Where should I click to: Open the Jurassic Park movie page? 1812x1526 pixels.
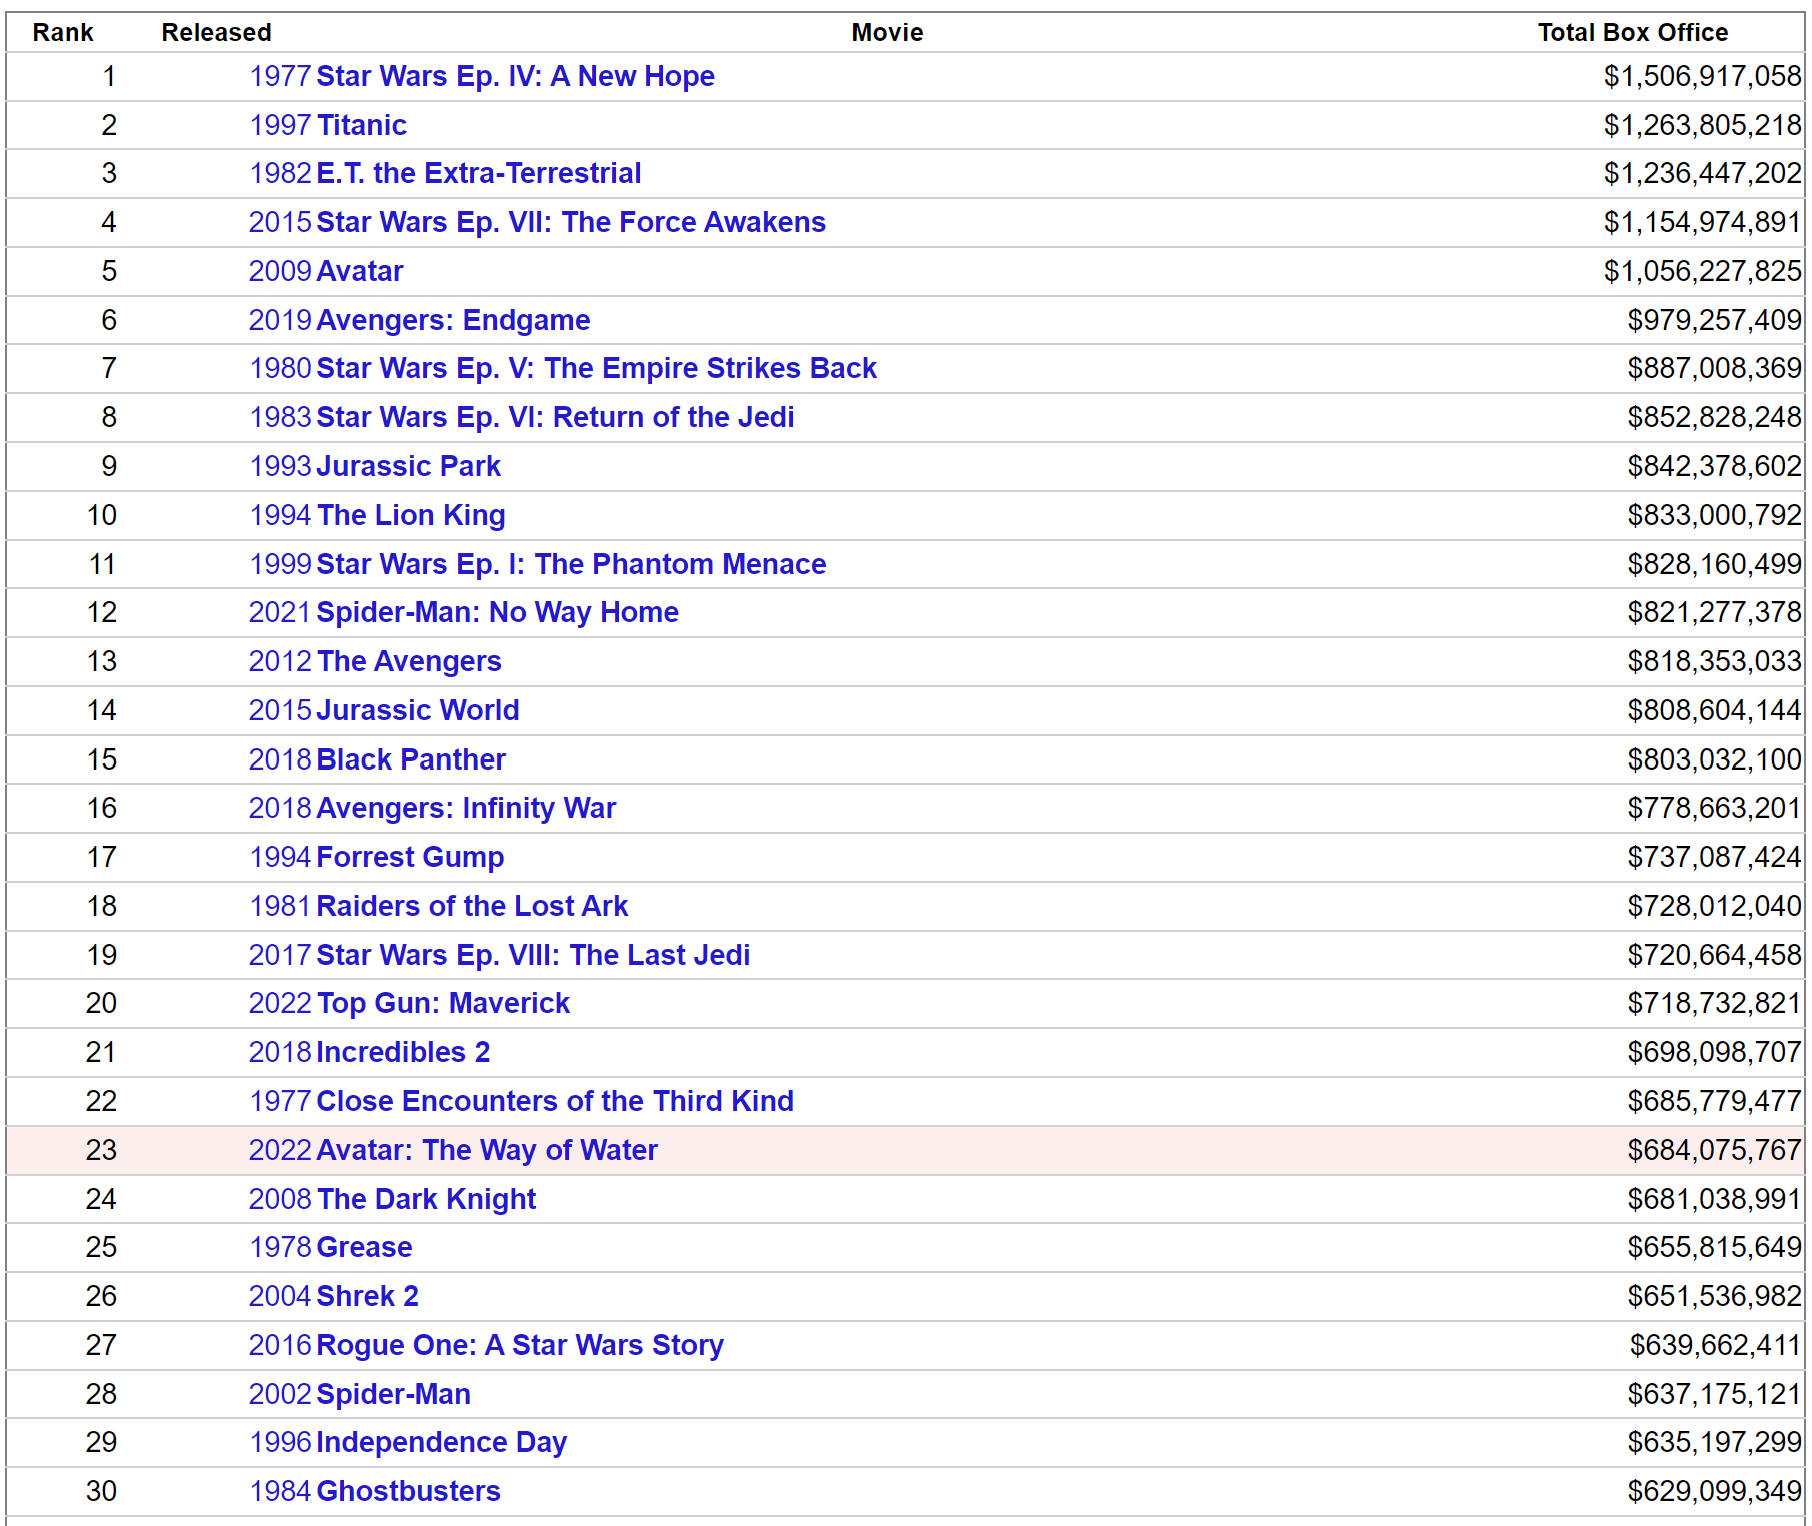pyautogui.click(x=408, y=466)
